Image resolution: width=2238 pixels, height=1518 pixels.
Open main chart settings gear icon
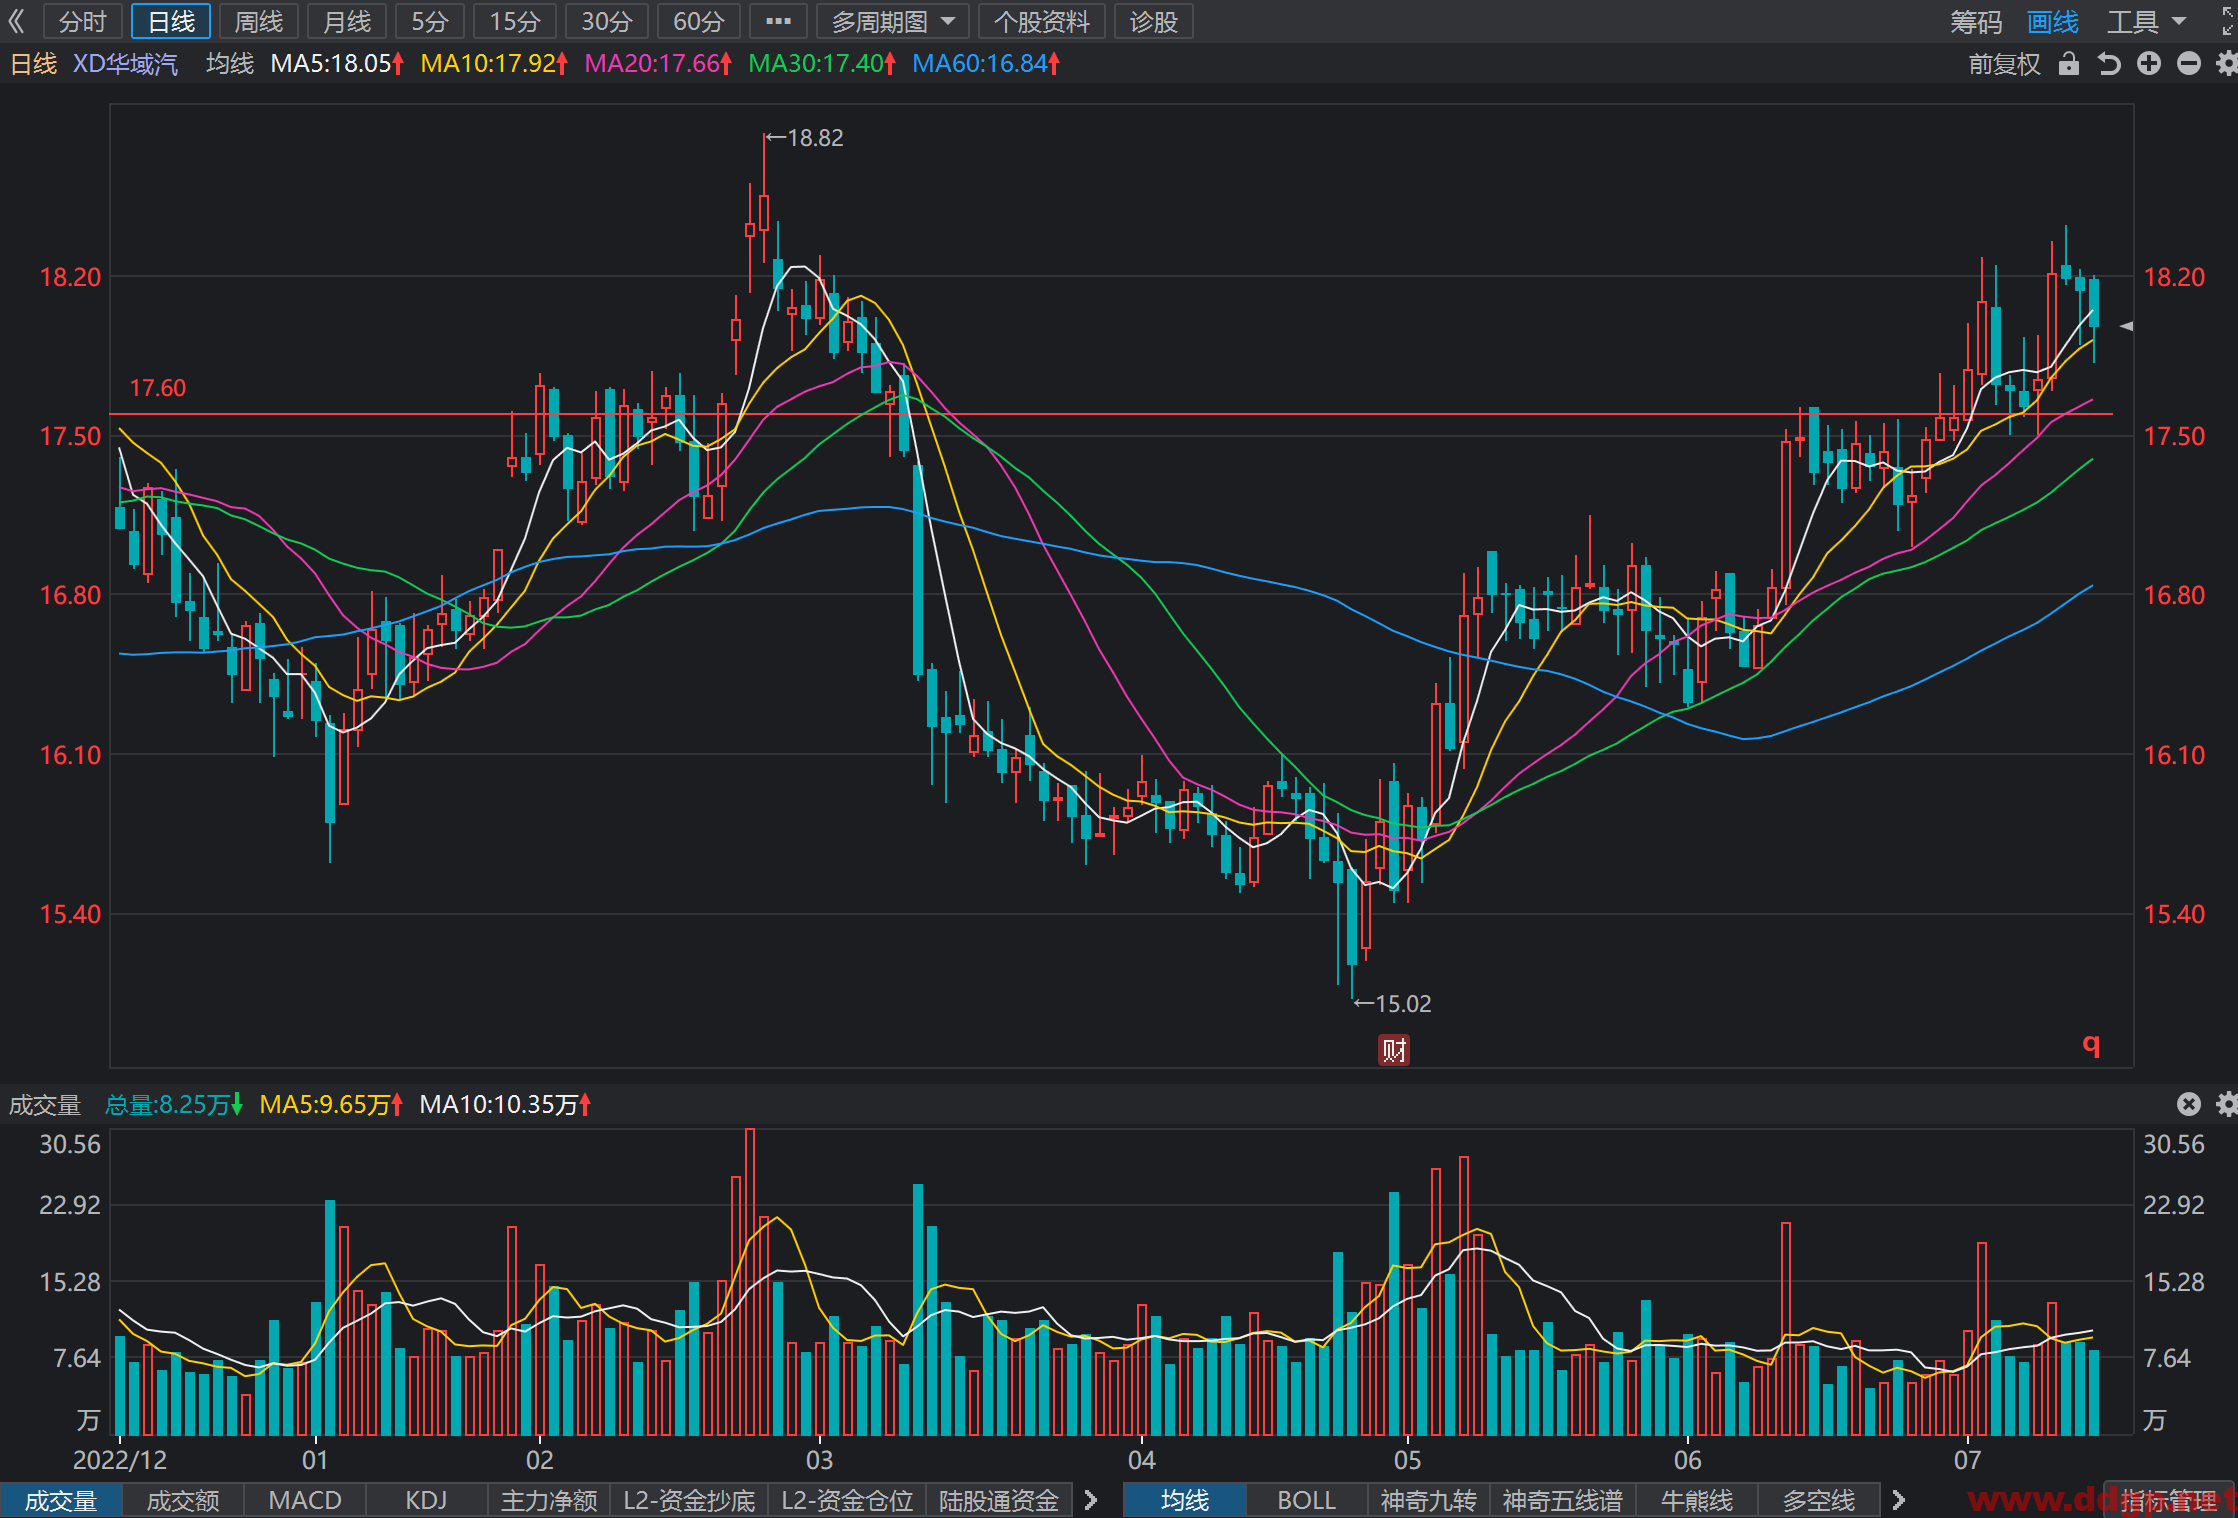2227,64
